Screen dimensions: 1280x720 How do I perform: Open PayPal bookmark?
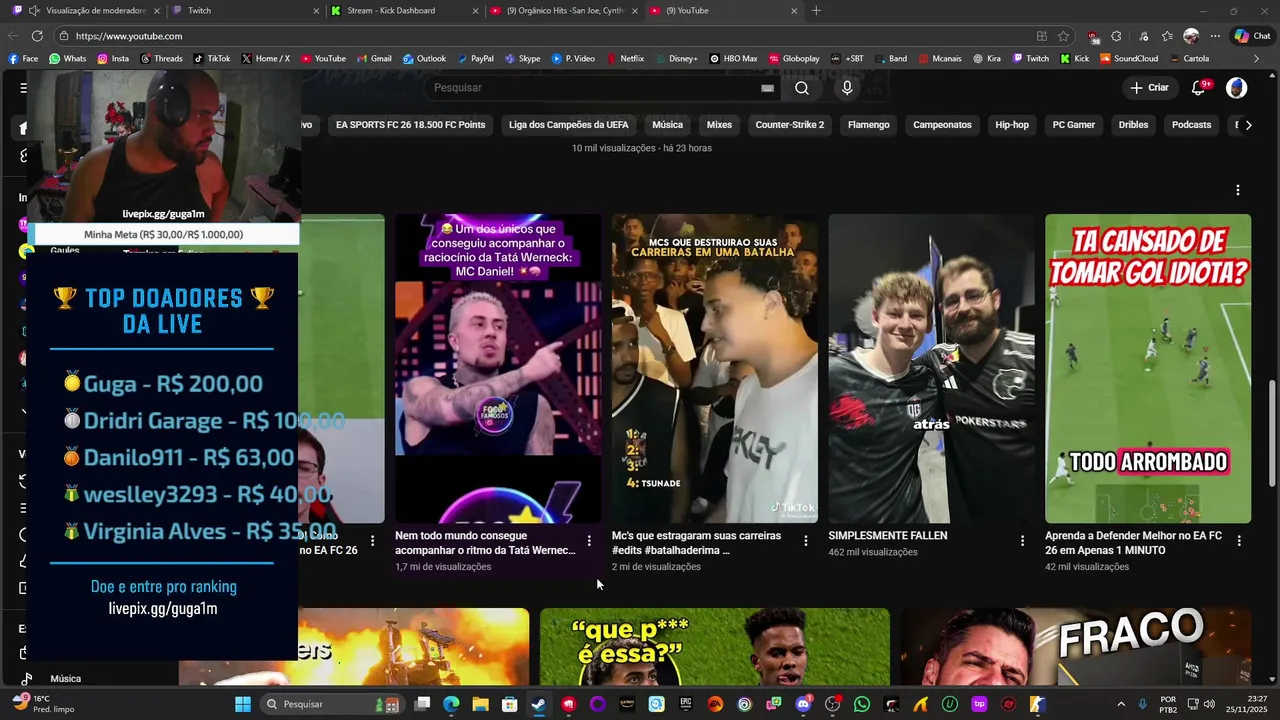click(475, 59)
